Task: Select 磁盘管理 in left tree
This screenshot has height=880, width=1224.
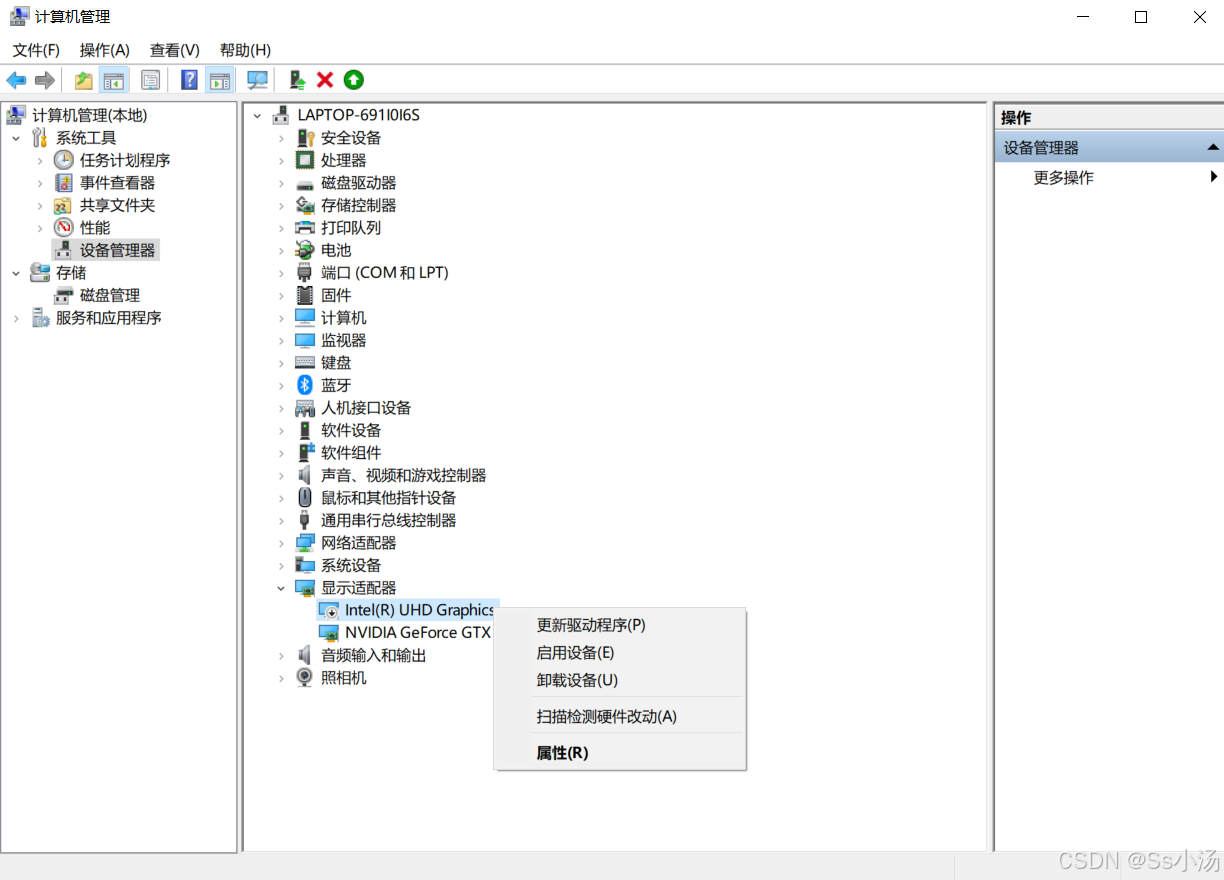Action: tap(110, 295)
